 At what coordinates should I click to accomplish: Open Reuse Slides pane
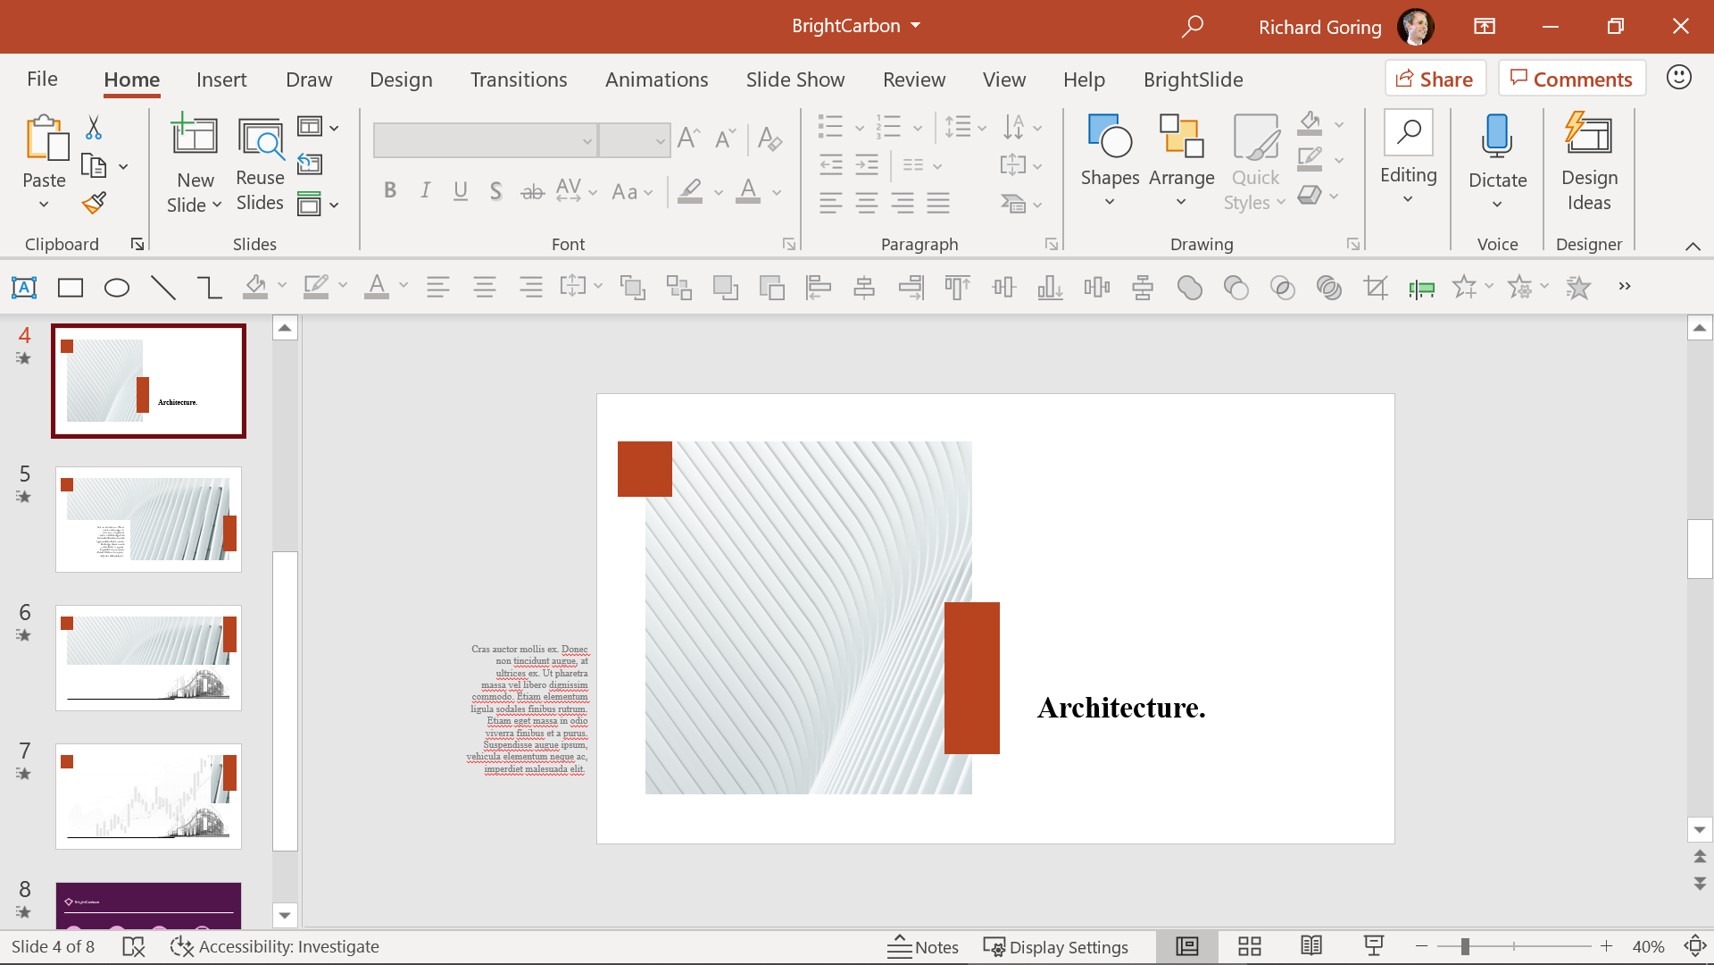point(260,165)
